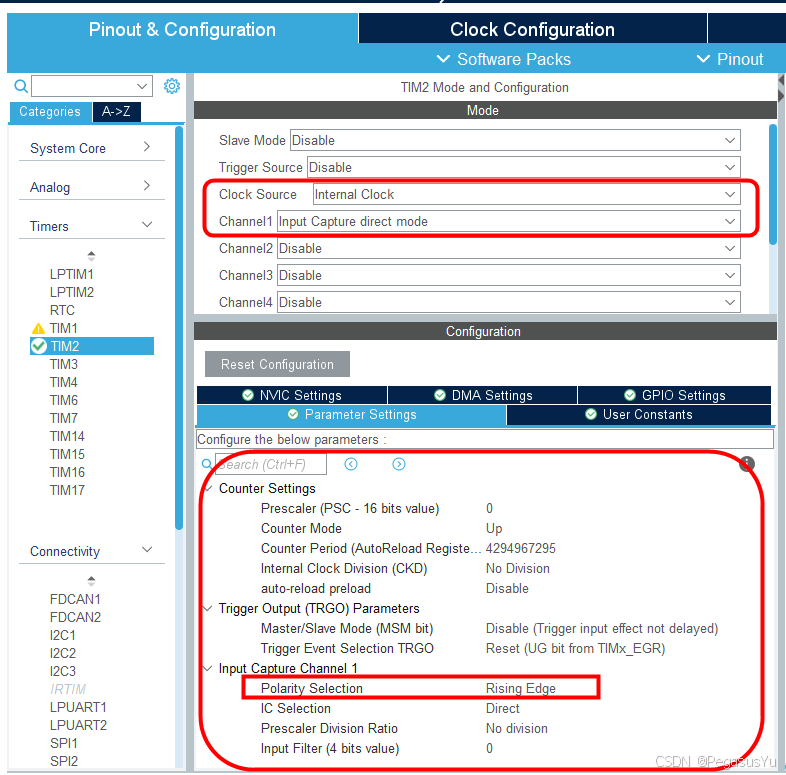Go to next search result arrow

point(399,464)
